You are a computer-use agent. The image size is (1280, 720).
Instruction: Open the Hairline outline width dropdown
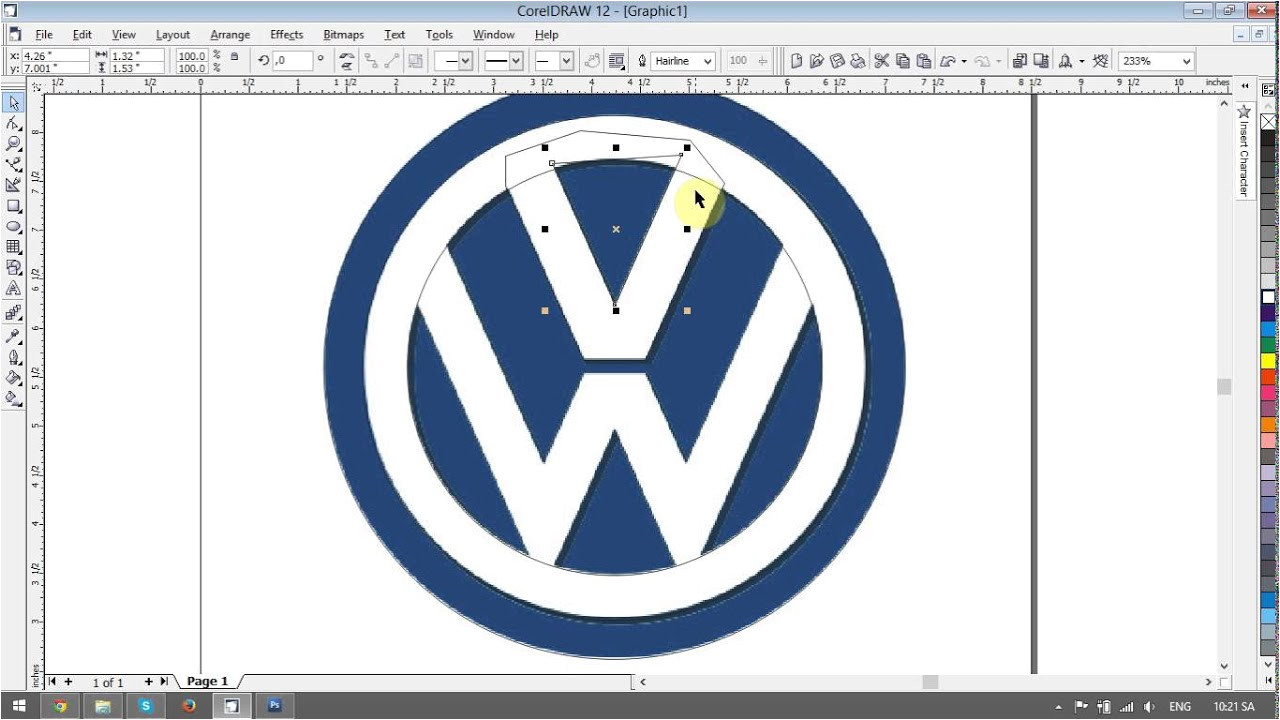coord(708,61)
